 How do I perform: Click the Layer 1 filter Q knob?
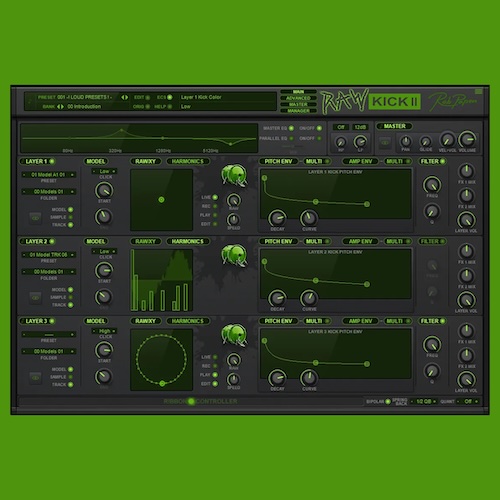pos(432,211)
